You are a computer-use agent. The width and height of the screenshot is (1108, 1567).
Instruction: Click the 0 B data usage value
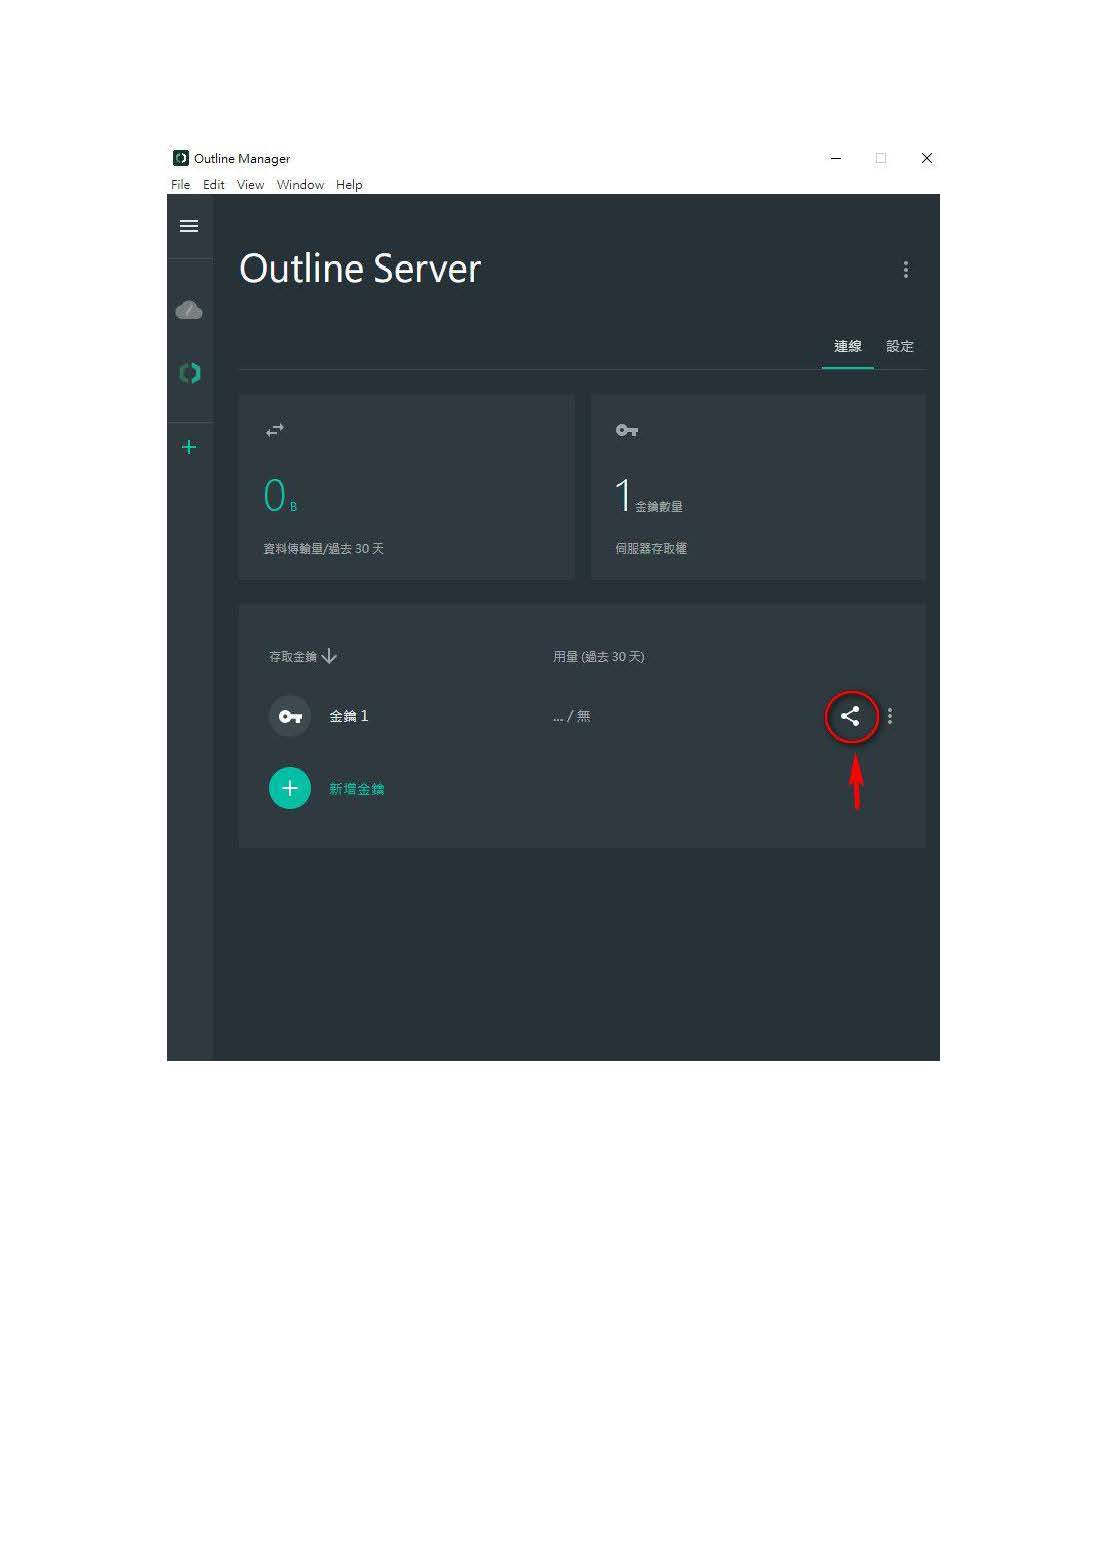(x=280, y=496)
